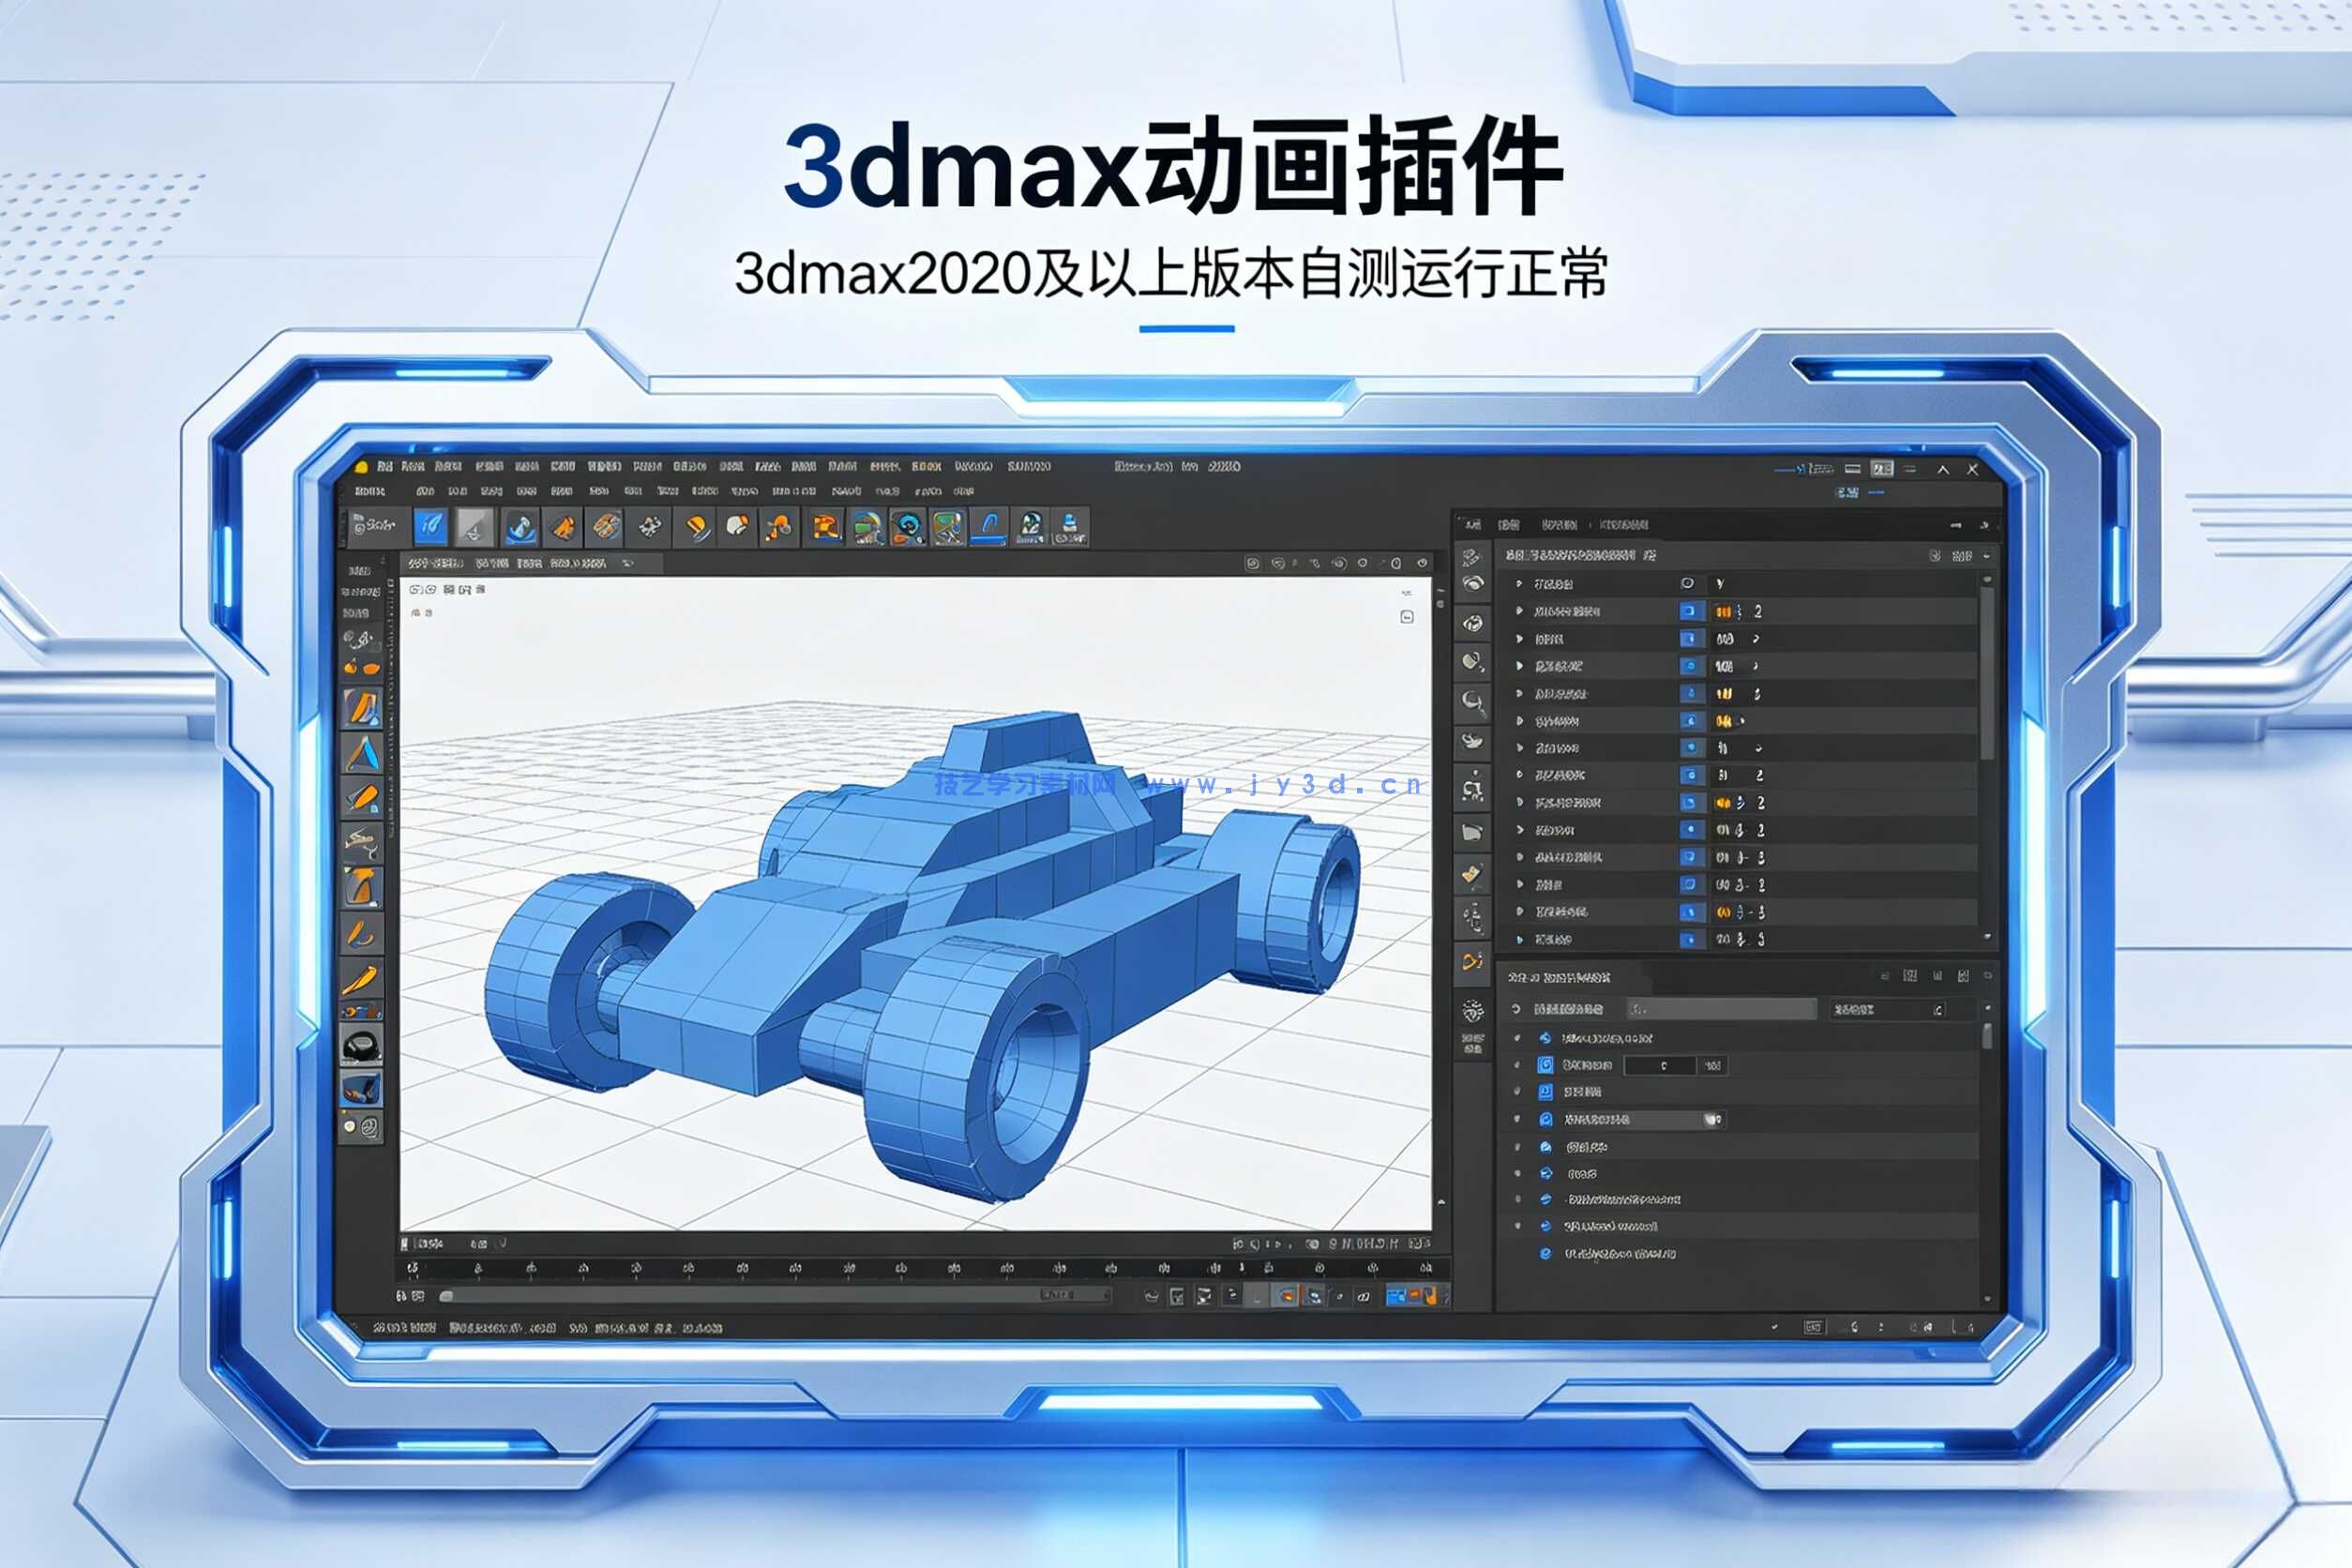Click the yellow app logo in the title bar
This screenshot has height=1568, width=2352.
361,466
